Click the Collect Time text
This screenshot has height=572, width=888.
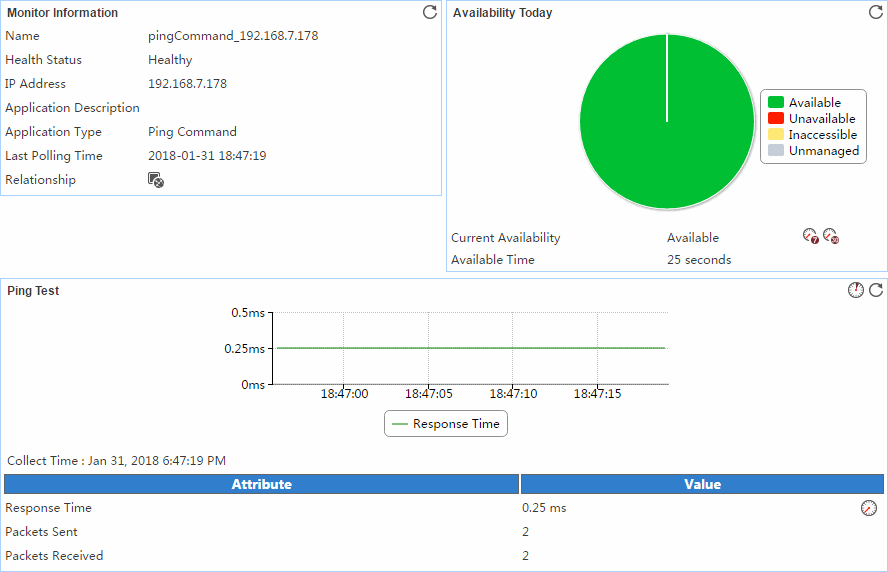coord(117,460)
